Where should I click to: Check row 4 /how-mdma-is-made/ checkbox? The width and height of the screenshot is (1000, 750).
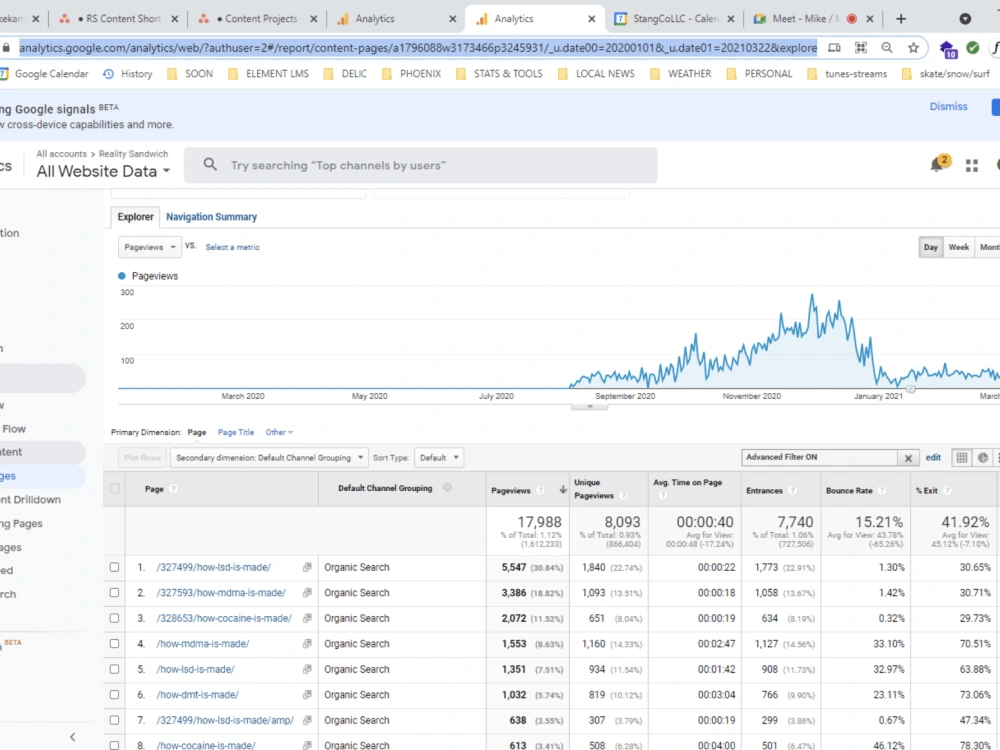[114, 643]
